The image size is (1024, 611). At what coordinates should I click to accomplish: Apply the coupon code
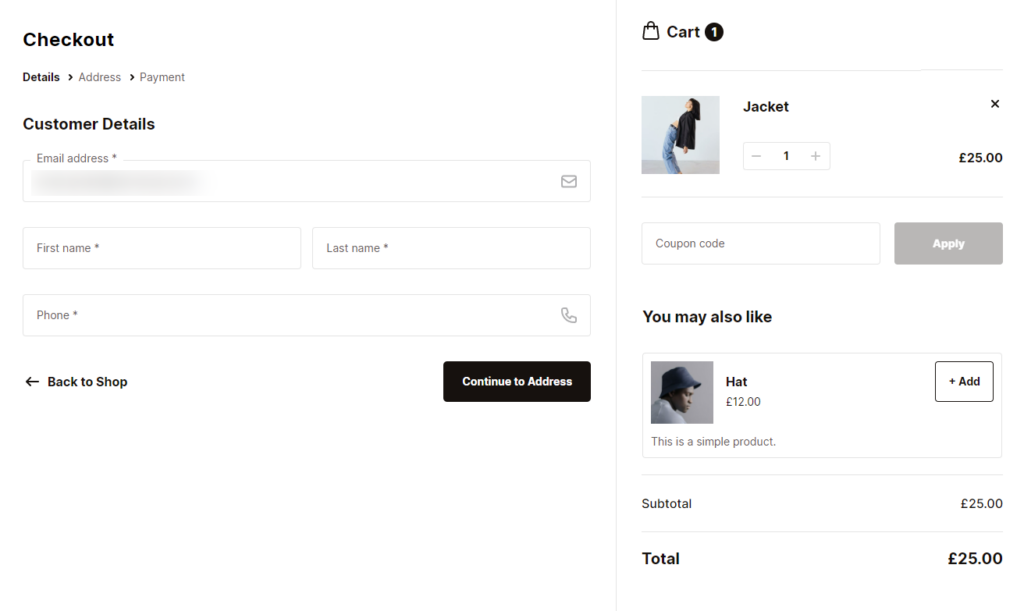tap(948, 244)
